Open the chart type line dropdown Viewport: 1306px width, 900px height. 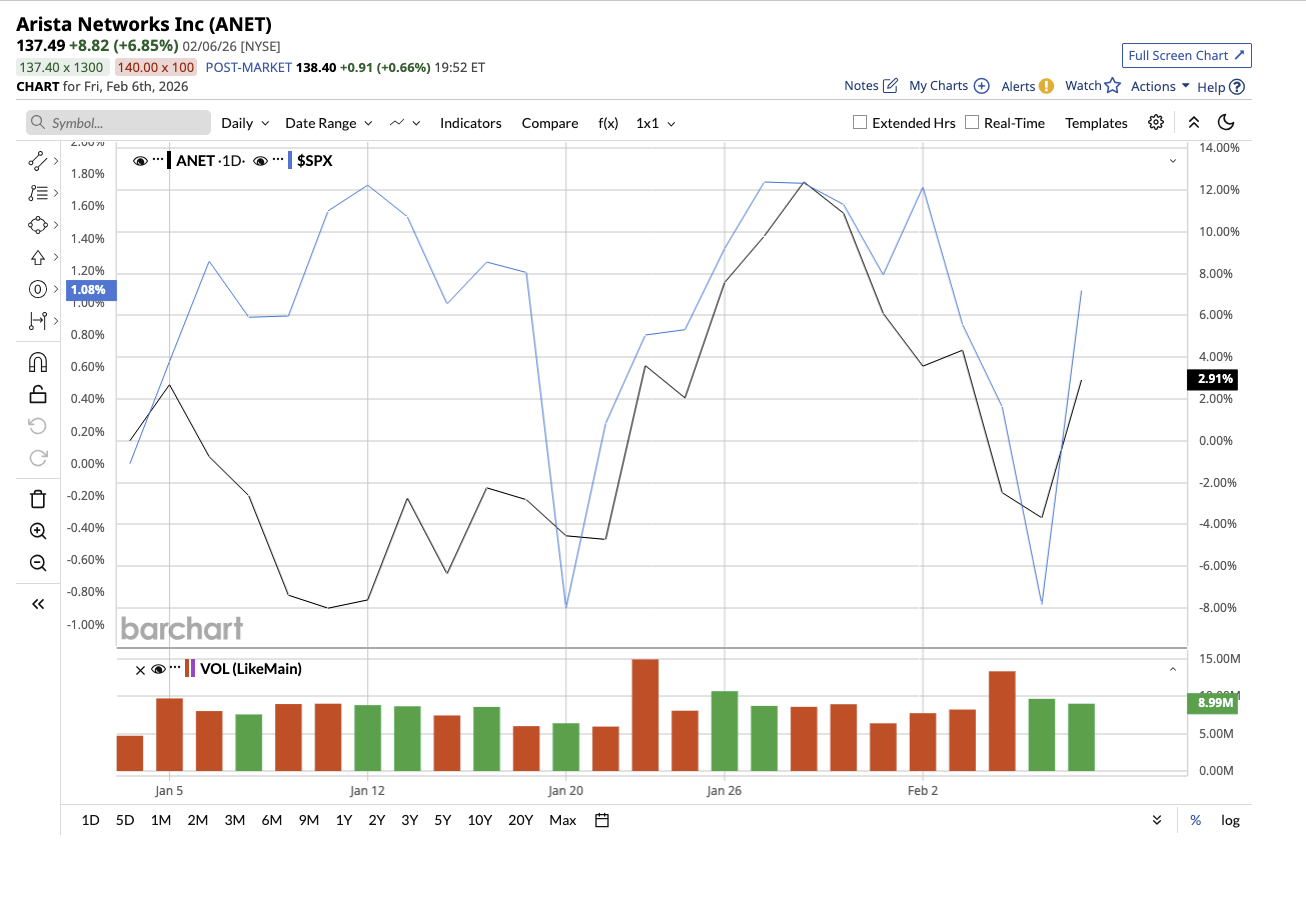tap(405, 123)
